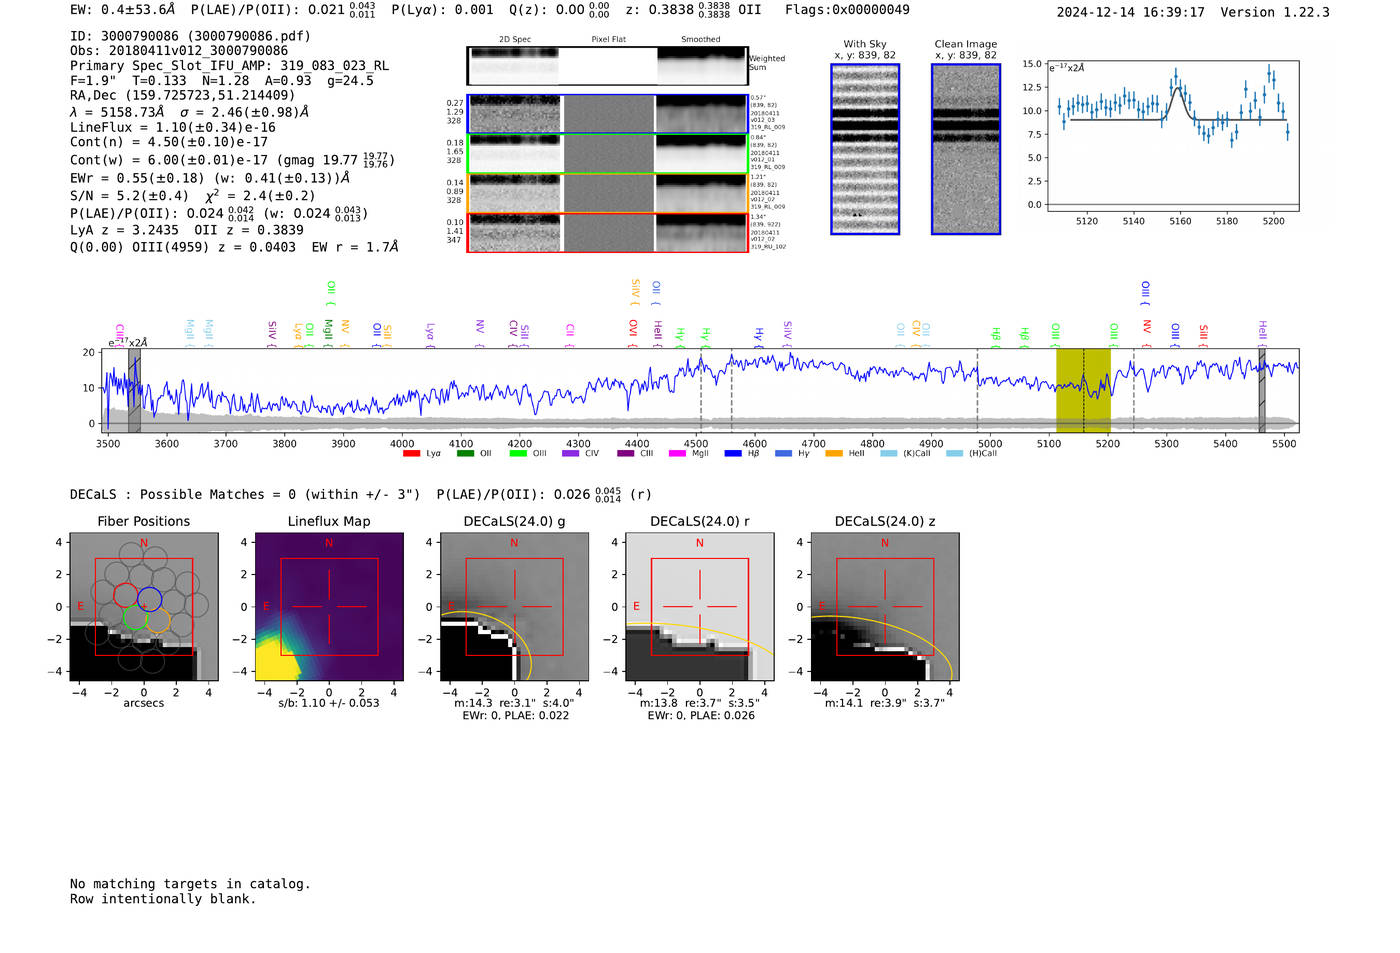Click the EW: 0.4±53.6Å header value
This screenshot has width=1400, height=953.
pyautogui.click(x=123, y=10)
